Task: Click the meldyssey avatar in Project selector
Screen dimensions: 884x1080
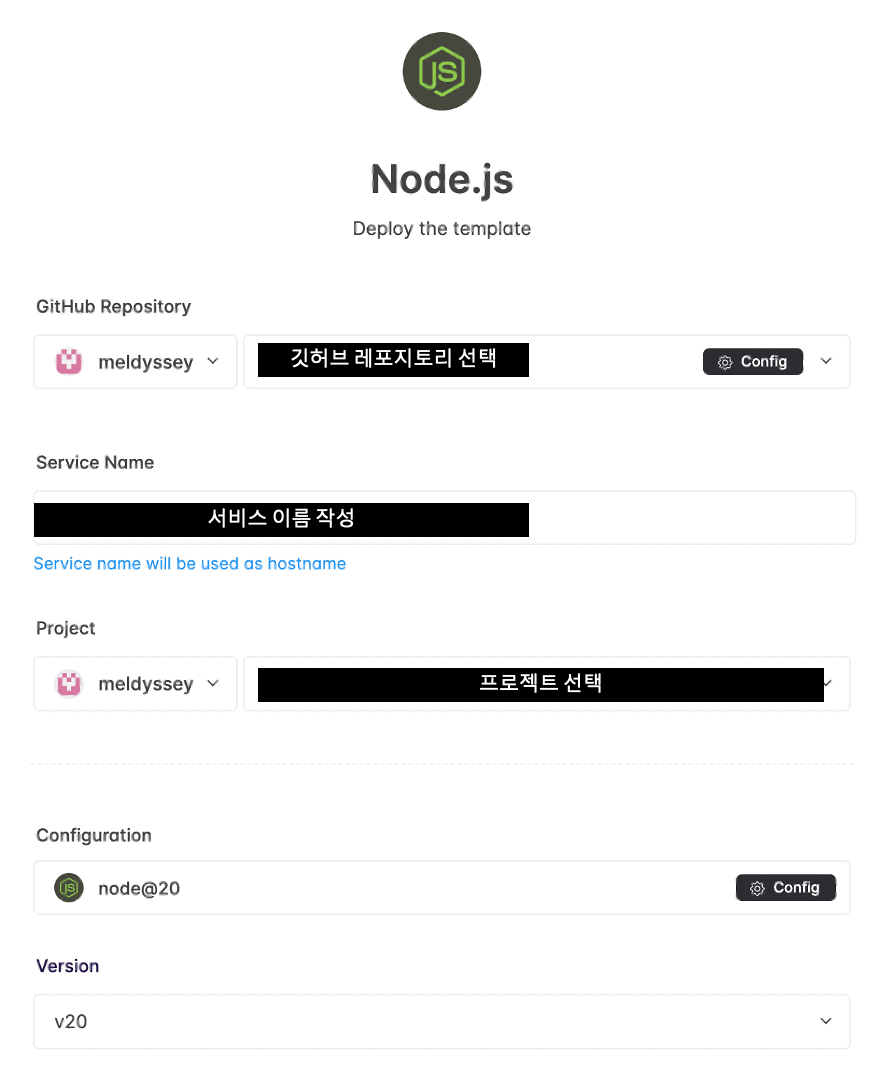Action: coord(68,683)
